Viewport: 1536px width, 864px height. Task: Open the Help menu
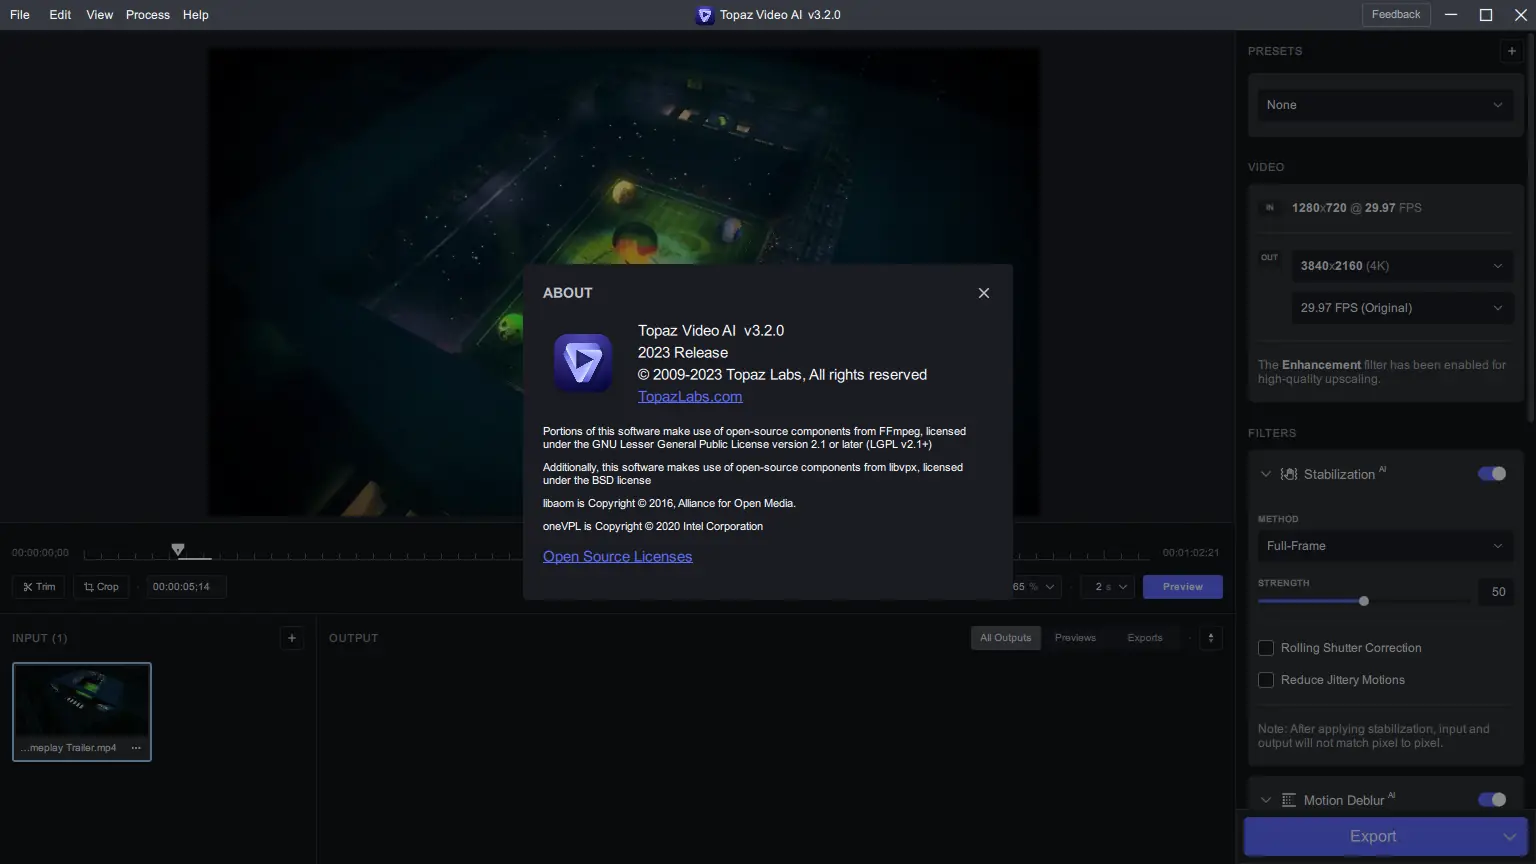[x=196, y=15]
